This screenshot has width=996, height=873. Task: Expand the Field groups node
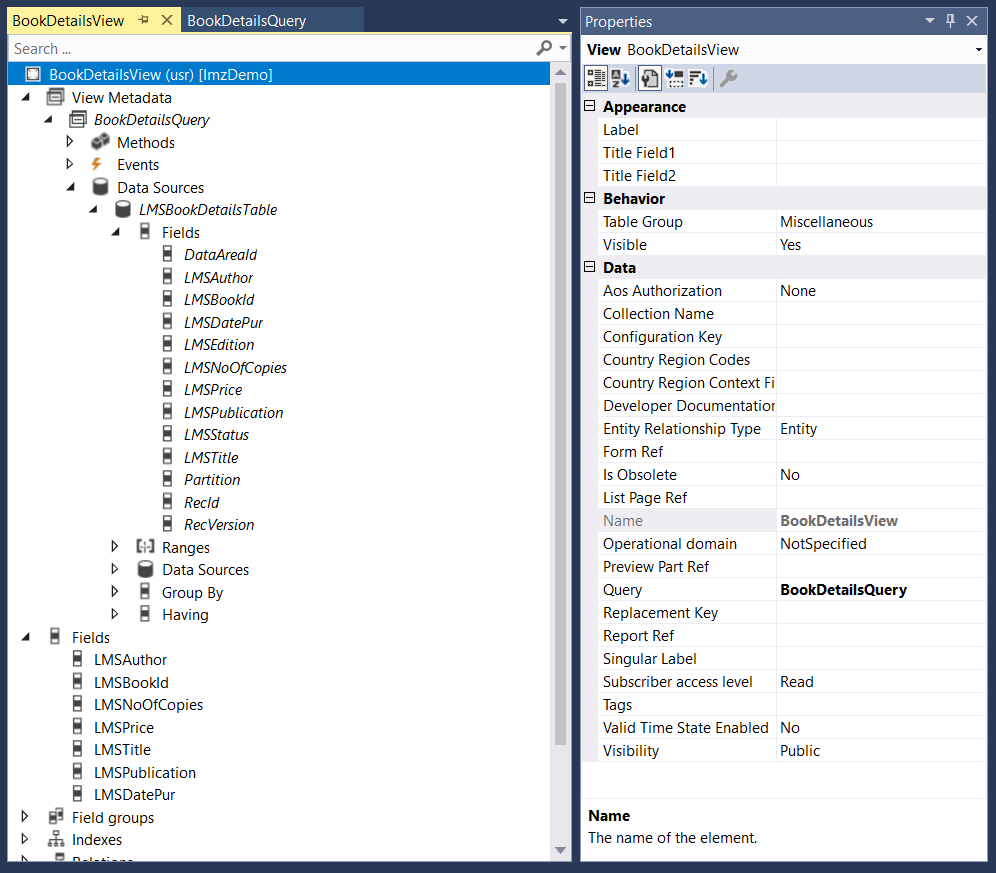pyautogui.click(x=26, y=817)
